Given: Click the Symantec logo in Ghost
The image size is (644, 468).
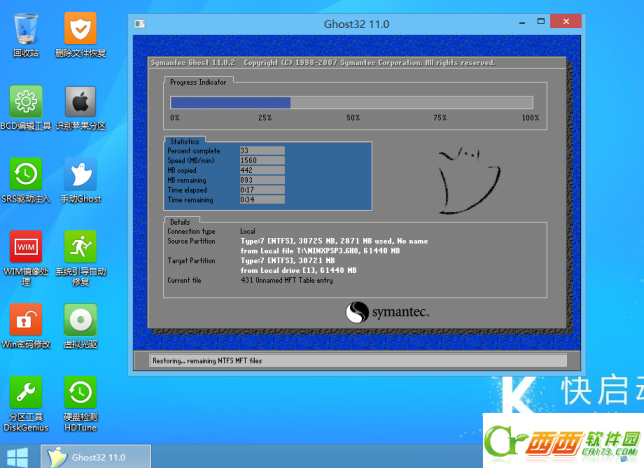Looking at the screenshot, I should (x=387, y=312).
